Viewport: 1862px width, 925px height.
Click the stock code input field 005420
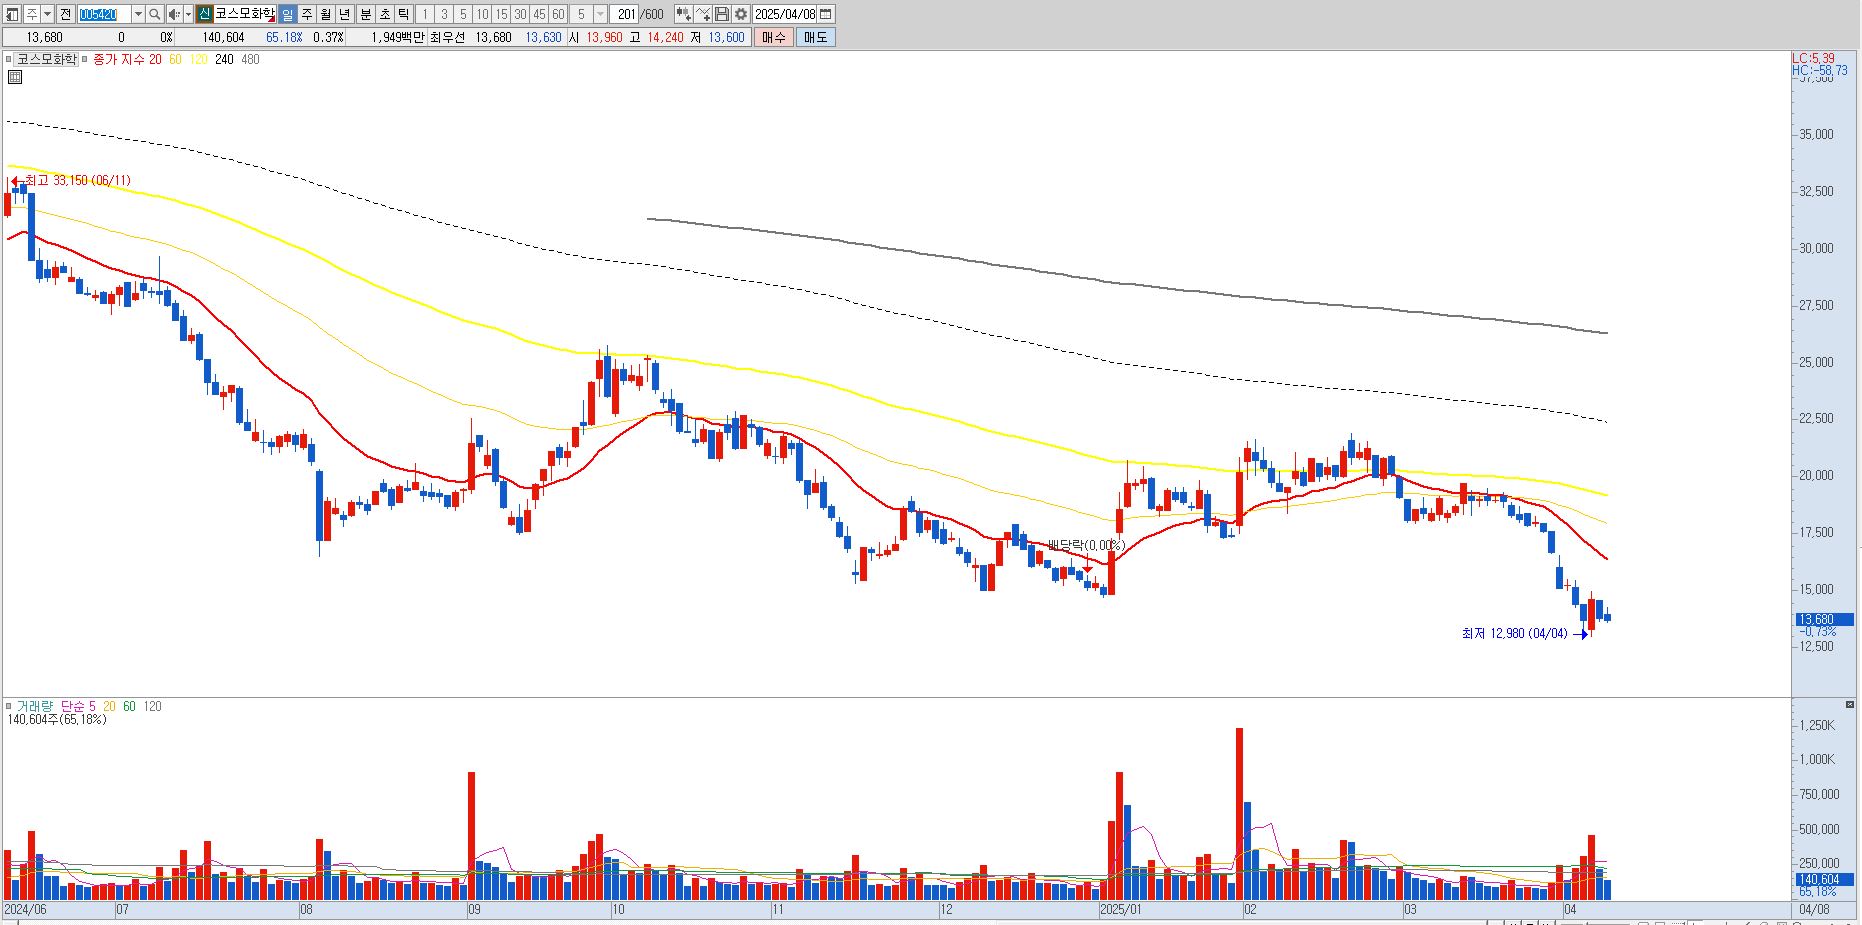click(x=104, y=14)
